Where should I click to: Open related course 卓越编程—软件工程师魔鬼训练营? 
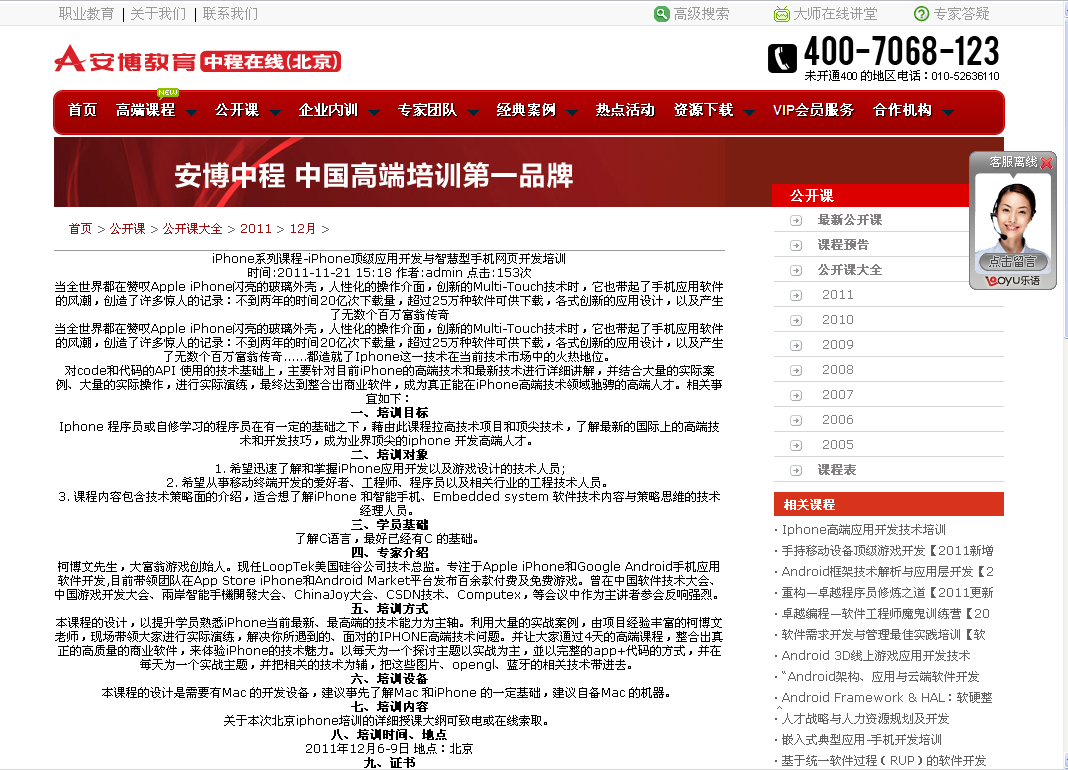886,614
